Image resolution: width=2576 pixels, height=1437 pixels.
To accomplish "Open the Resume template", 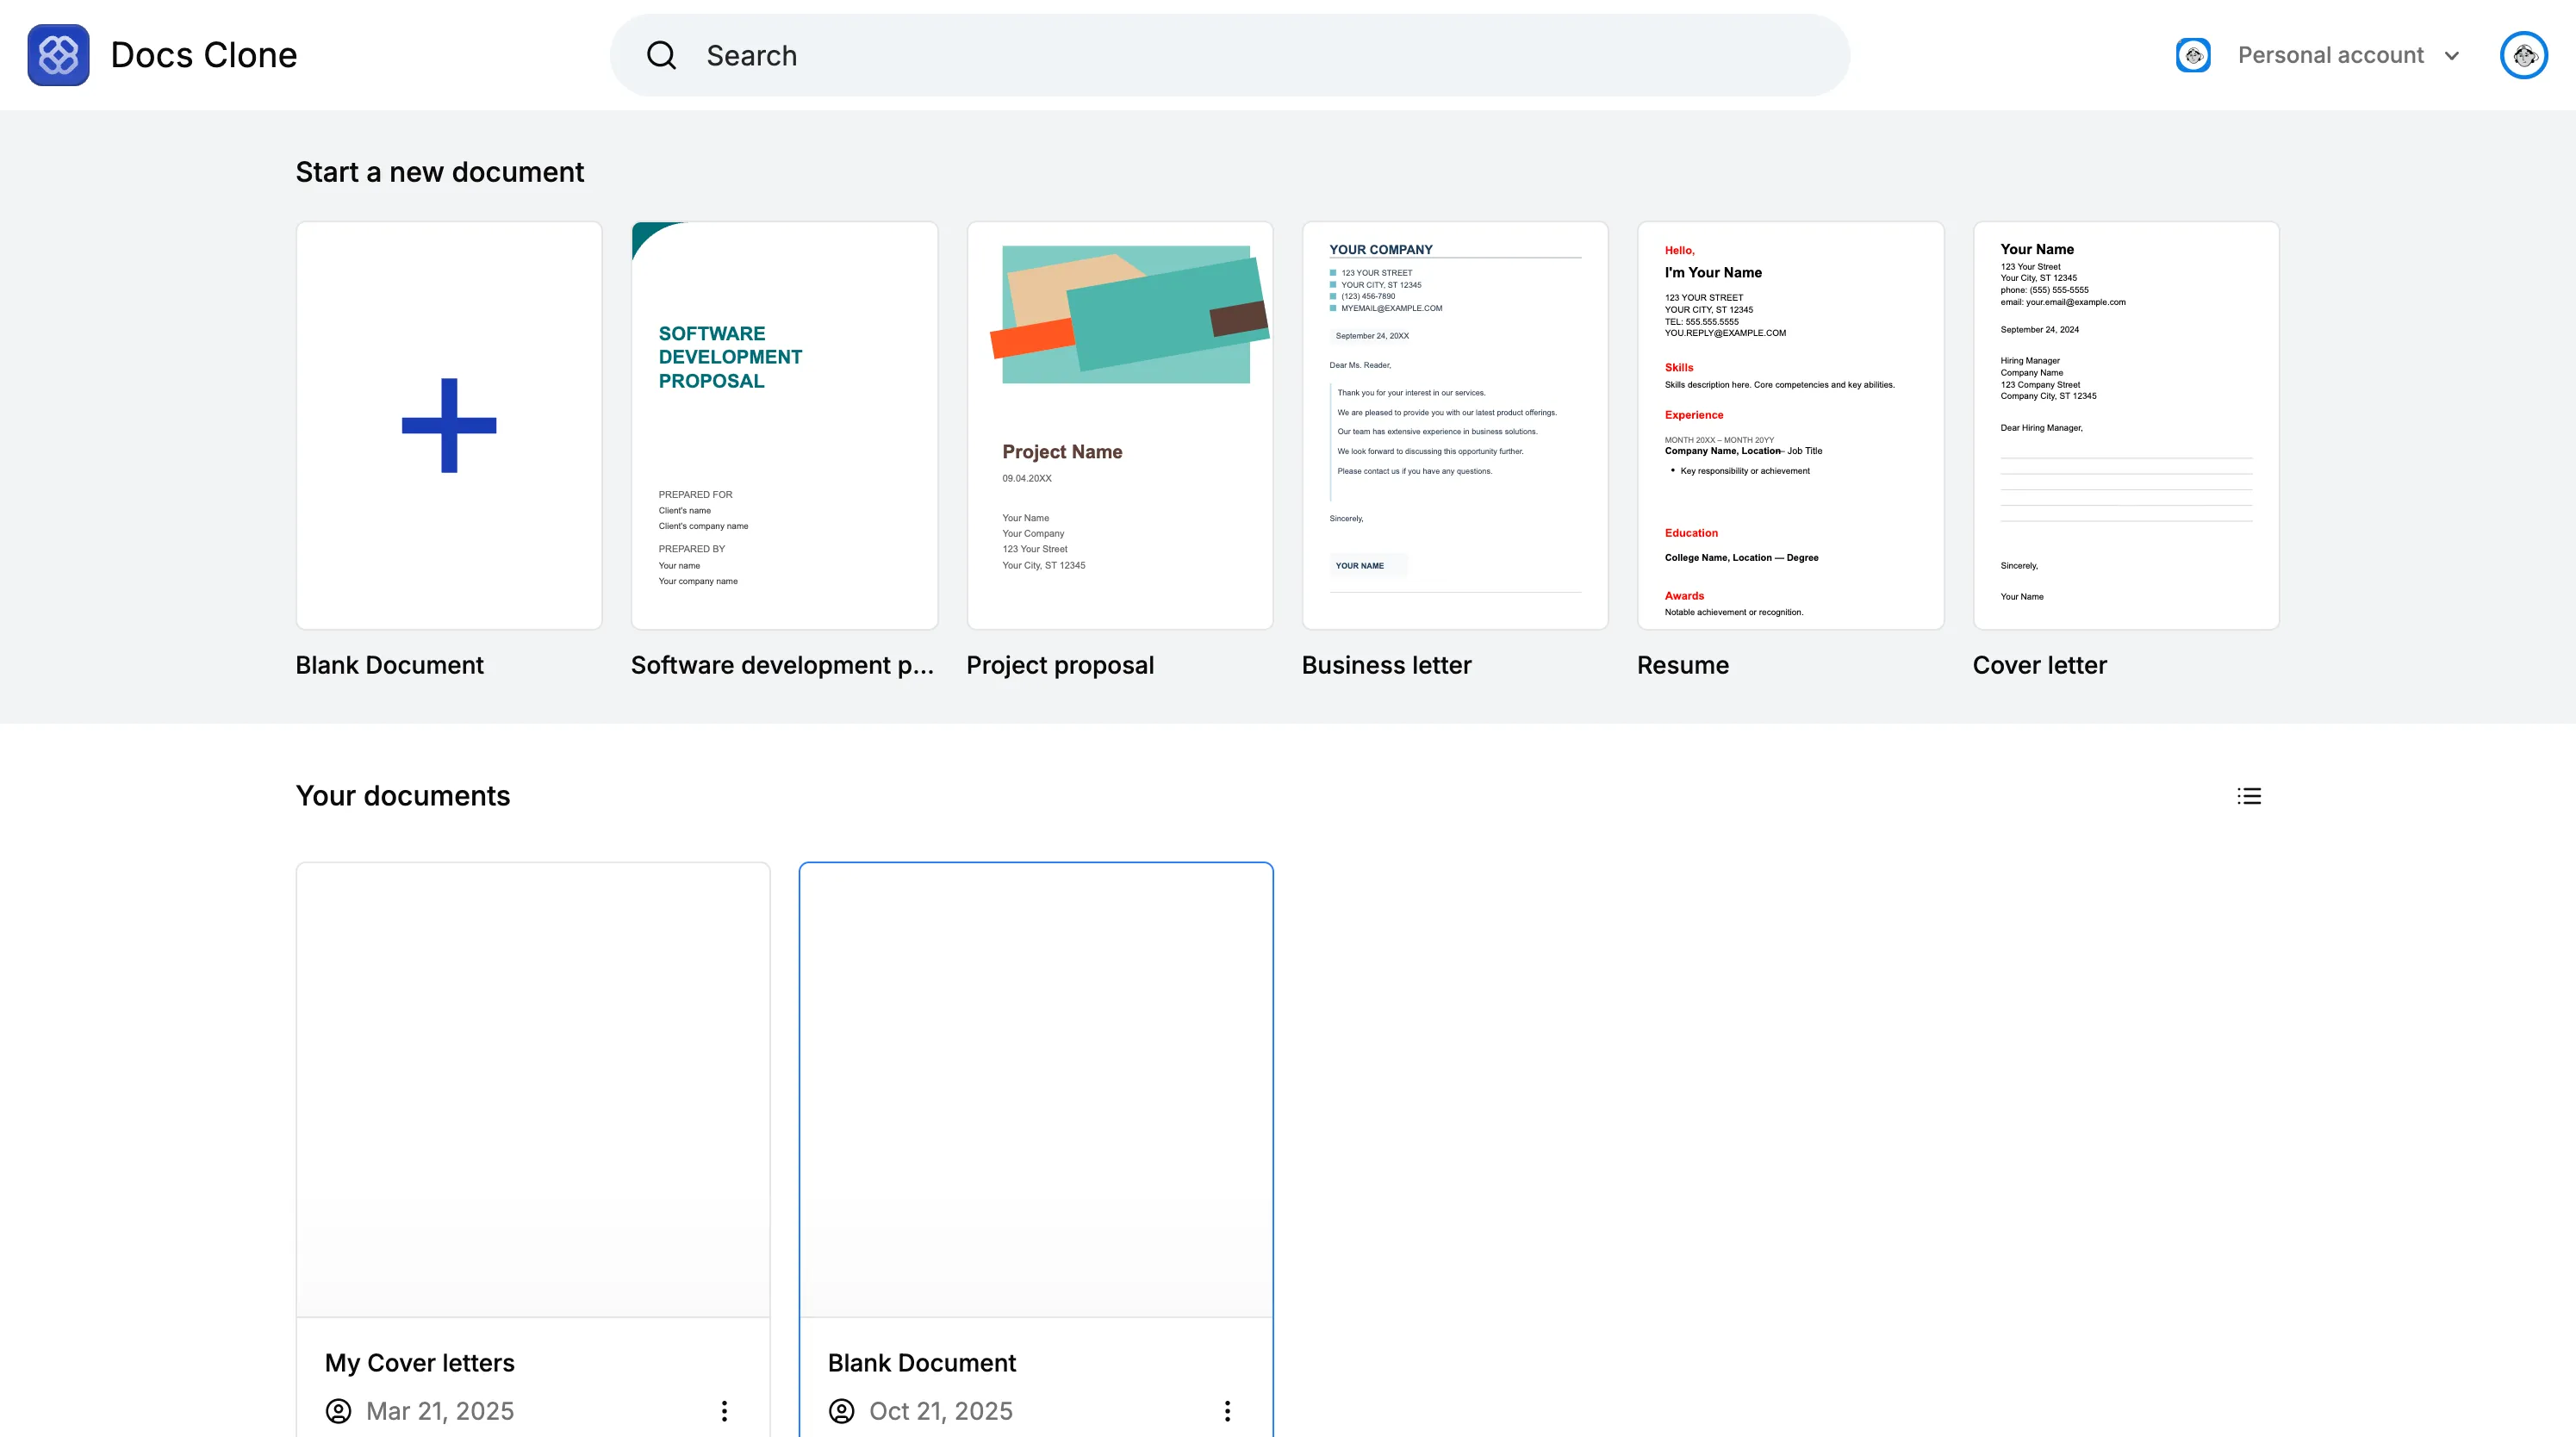I will tap(1790, 425).
